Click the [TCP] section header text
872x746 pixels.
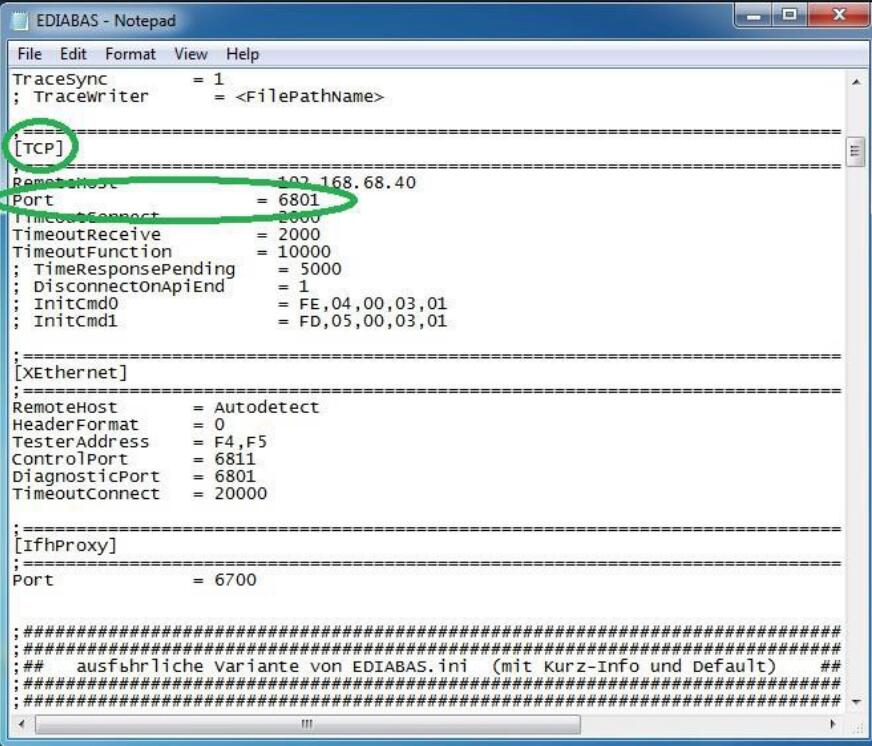(38, 148)
